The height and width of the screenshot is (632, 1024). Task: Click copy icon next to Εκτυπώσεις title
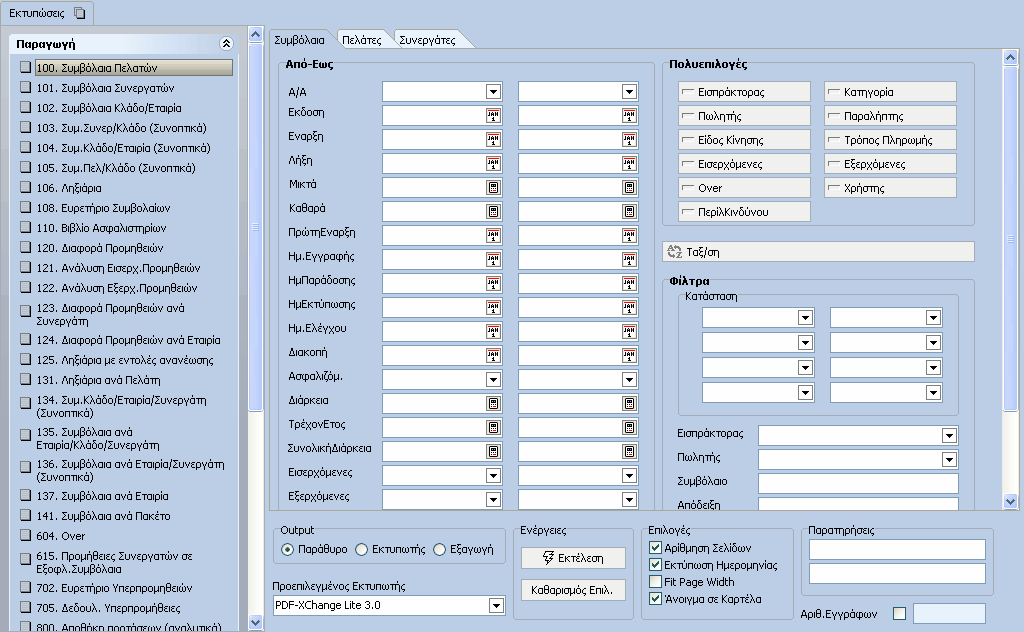coord(79,13)
